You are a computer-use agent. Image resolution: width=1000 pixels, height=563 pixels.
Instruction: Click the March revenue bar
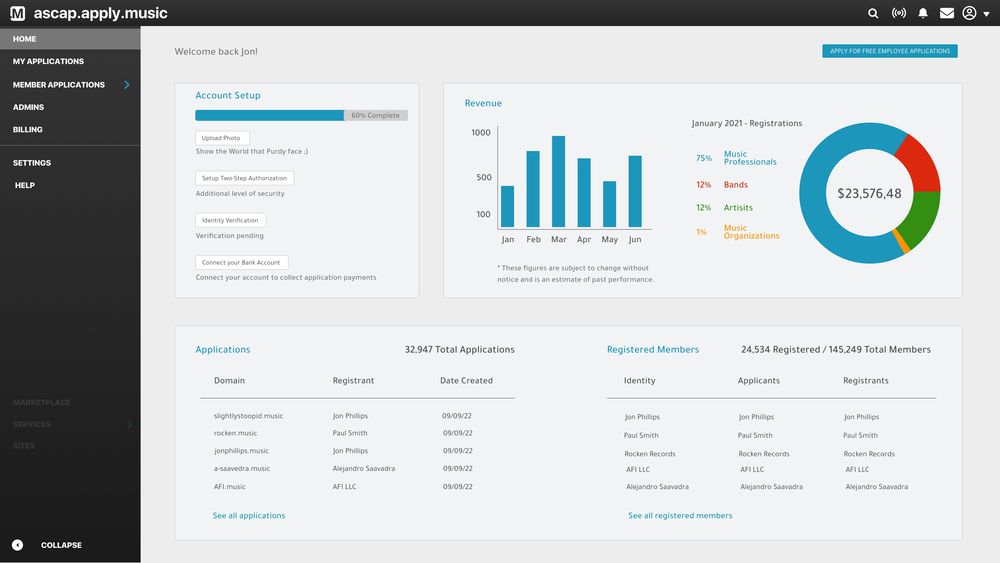pos(558,181)
